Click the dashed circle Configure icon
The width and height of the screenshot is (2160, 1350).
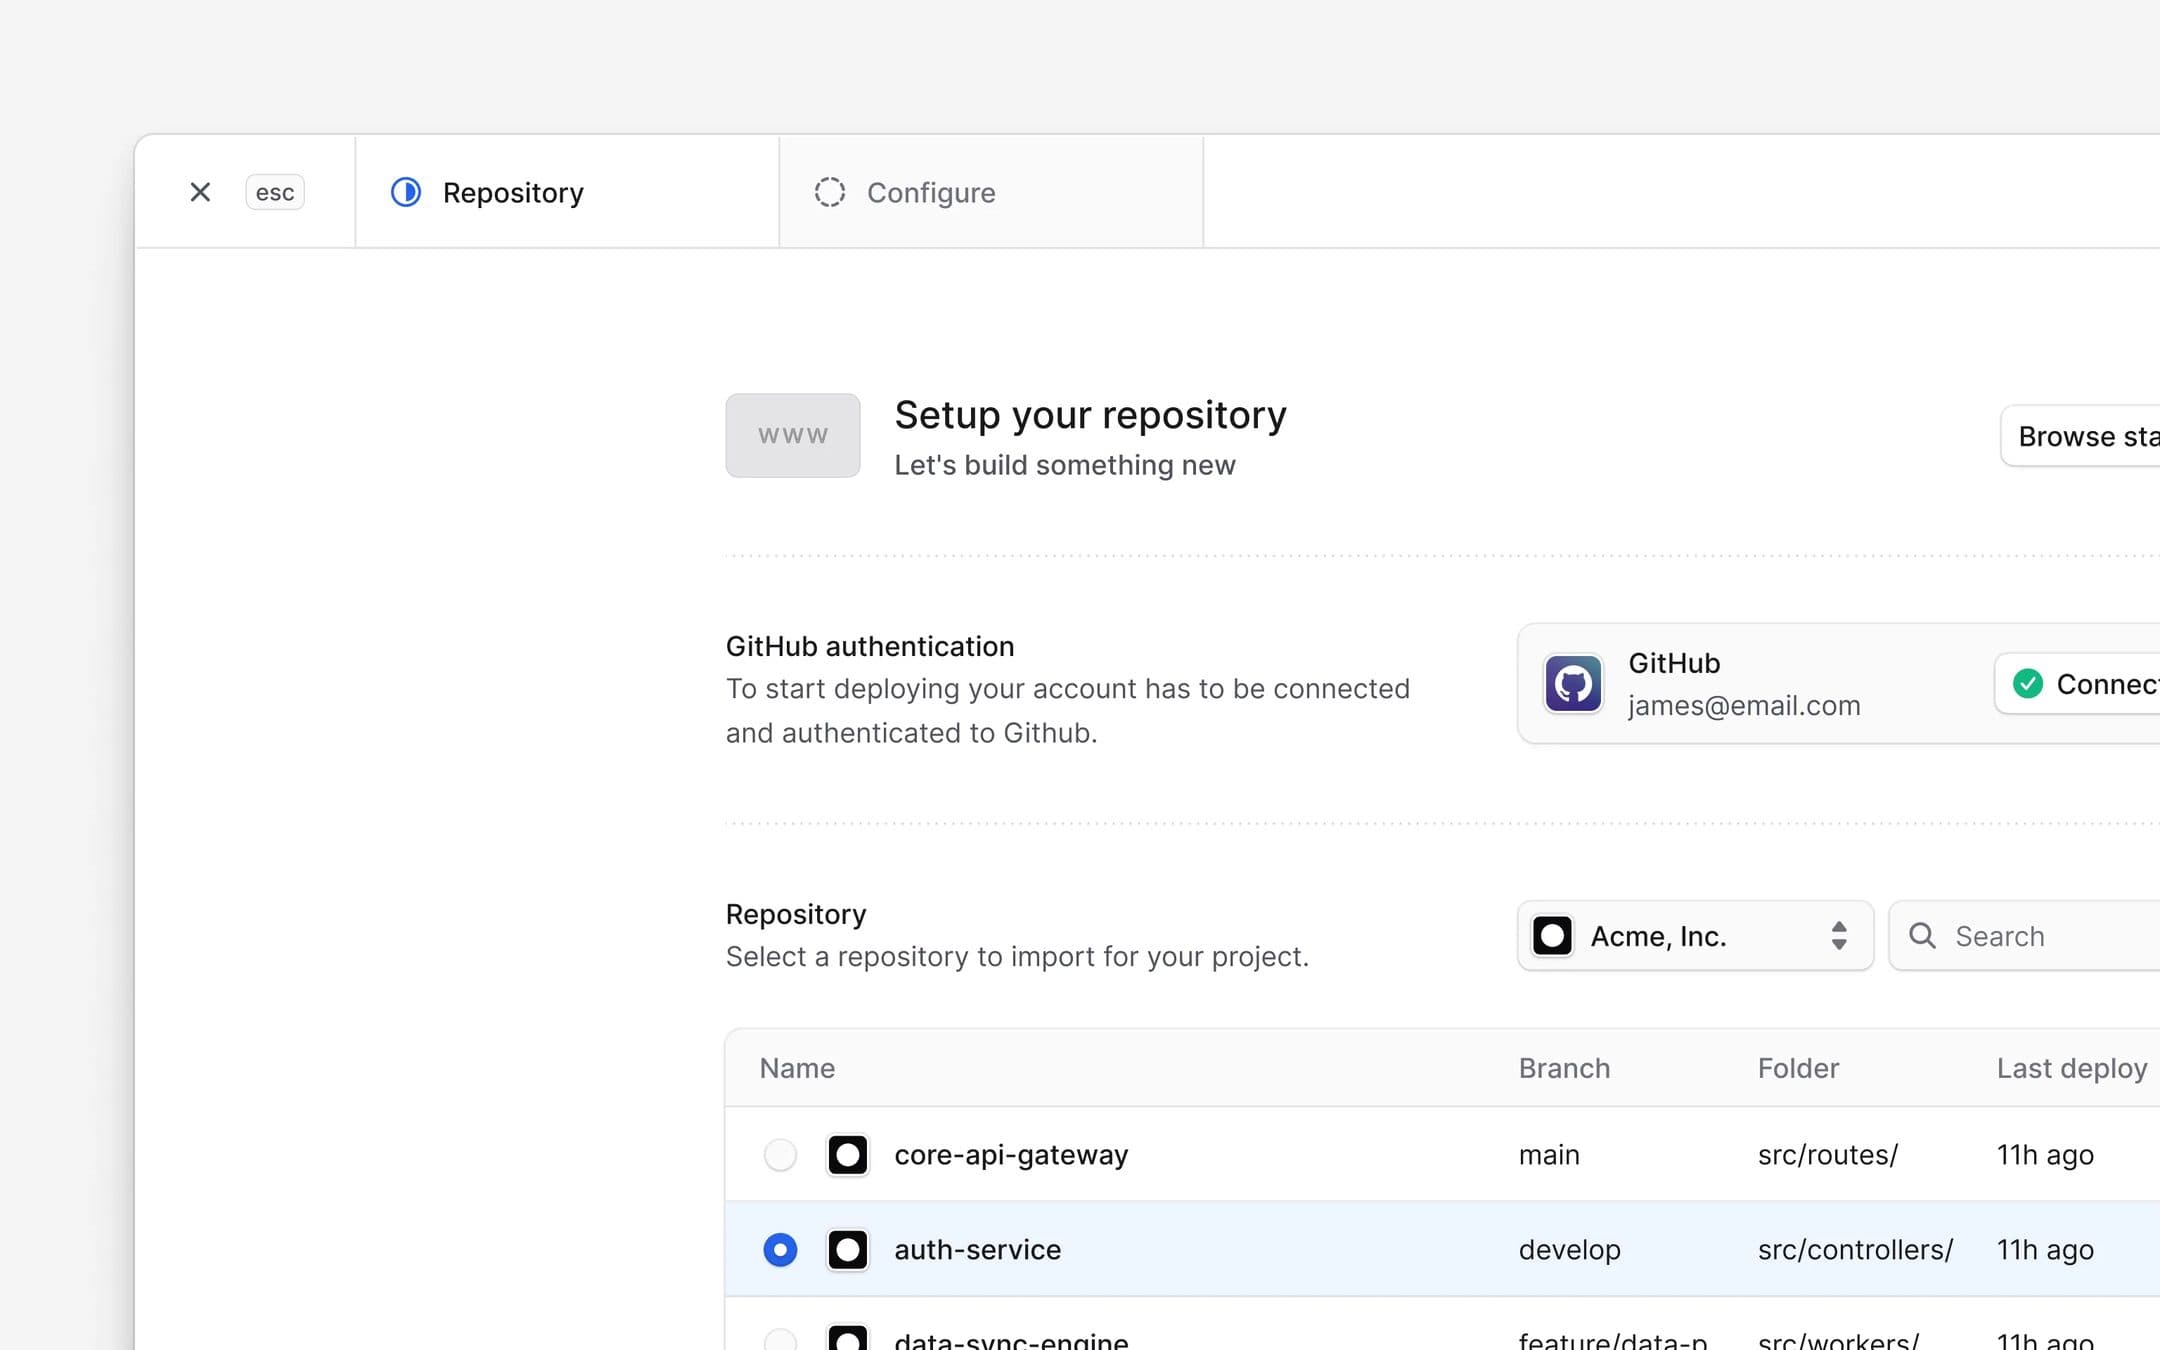pyautogui.click(x=830, y=192)
